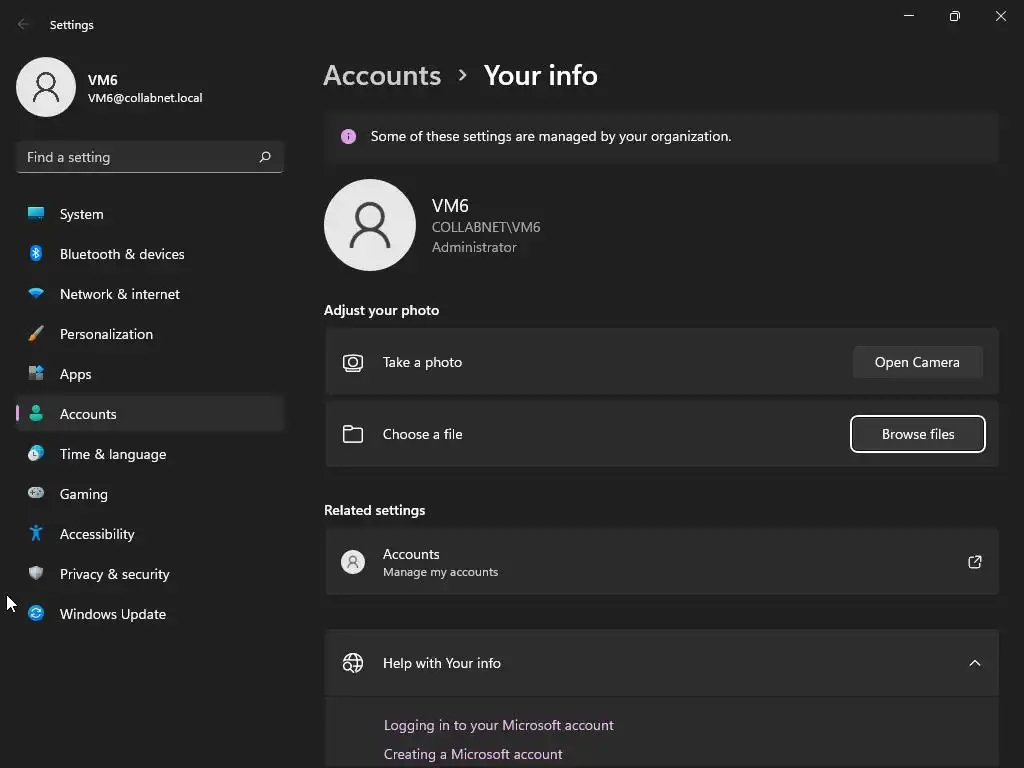Navigate to Accounts breadcrumb heading
This screenshot has height=768, width=1024.
coord(382,75)
